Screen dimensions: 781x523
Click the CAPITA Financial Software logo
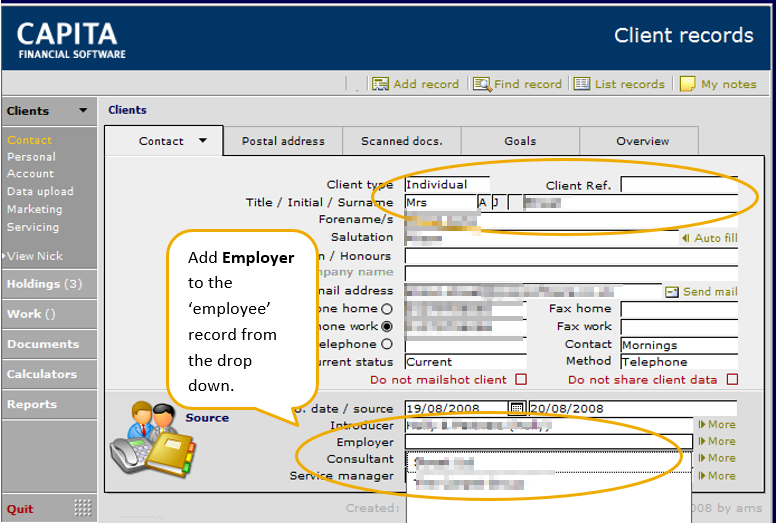click(71, 41)
